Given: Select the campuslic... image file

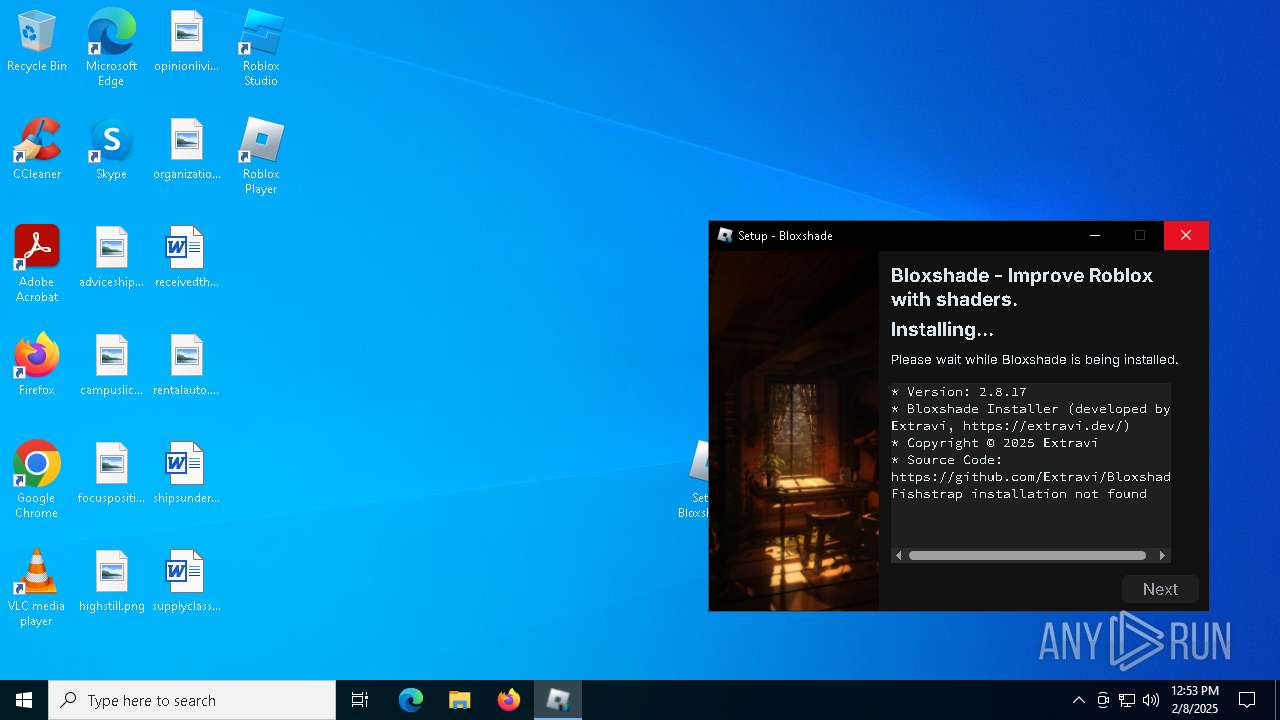Looking at the screenshot, I should pos(111,366).
